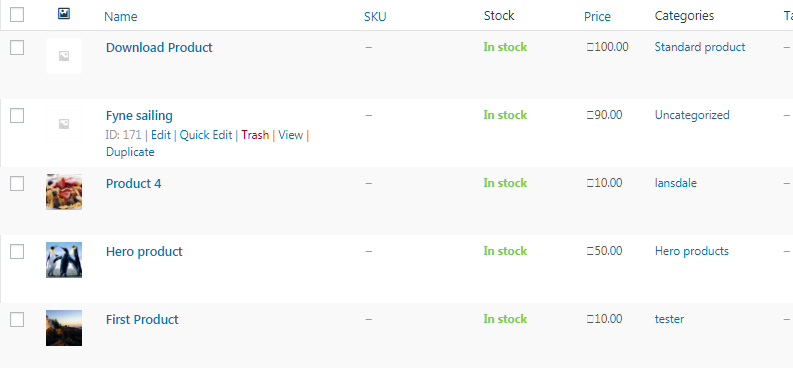793x368 pixels.
Task: Click Download Product placeholder image icon
Action: (x=64, y=56)
